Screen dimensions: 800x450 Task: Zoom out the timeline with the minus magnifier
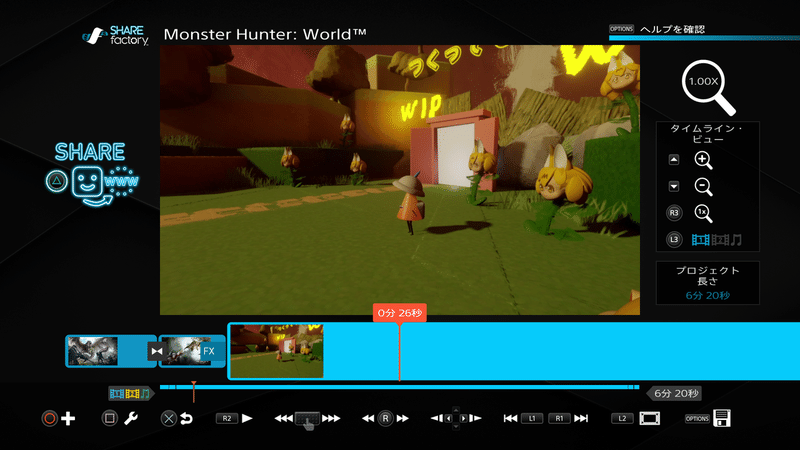click(x=704, y=187)
